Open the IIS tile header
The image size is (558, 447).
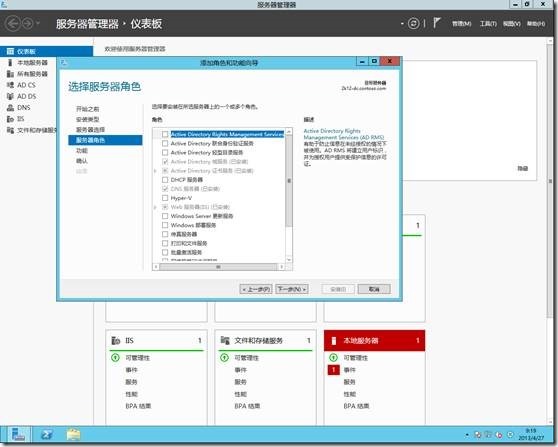(x=157, y=341)
